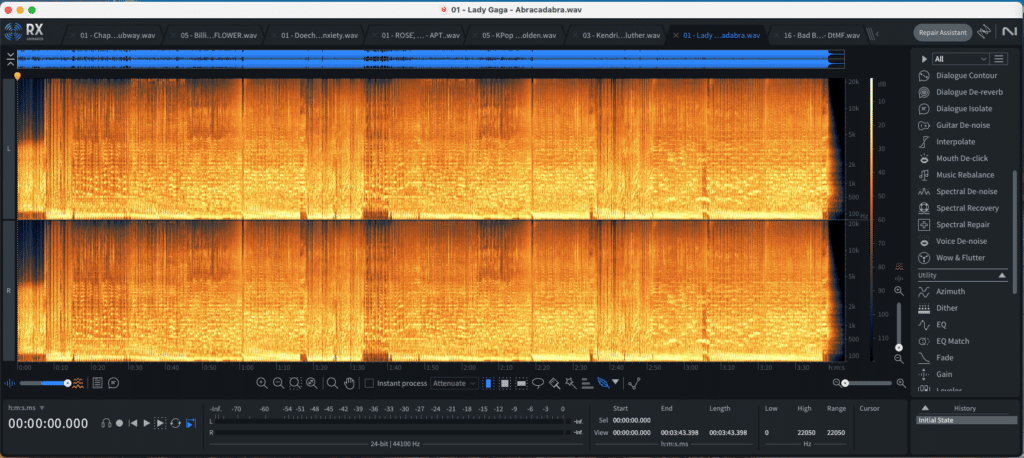Select the Harmonics selection tool
Viewport: 1024px width, 458px height.
pos(586,384)
